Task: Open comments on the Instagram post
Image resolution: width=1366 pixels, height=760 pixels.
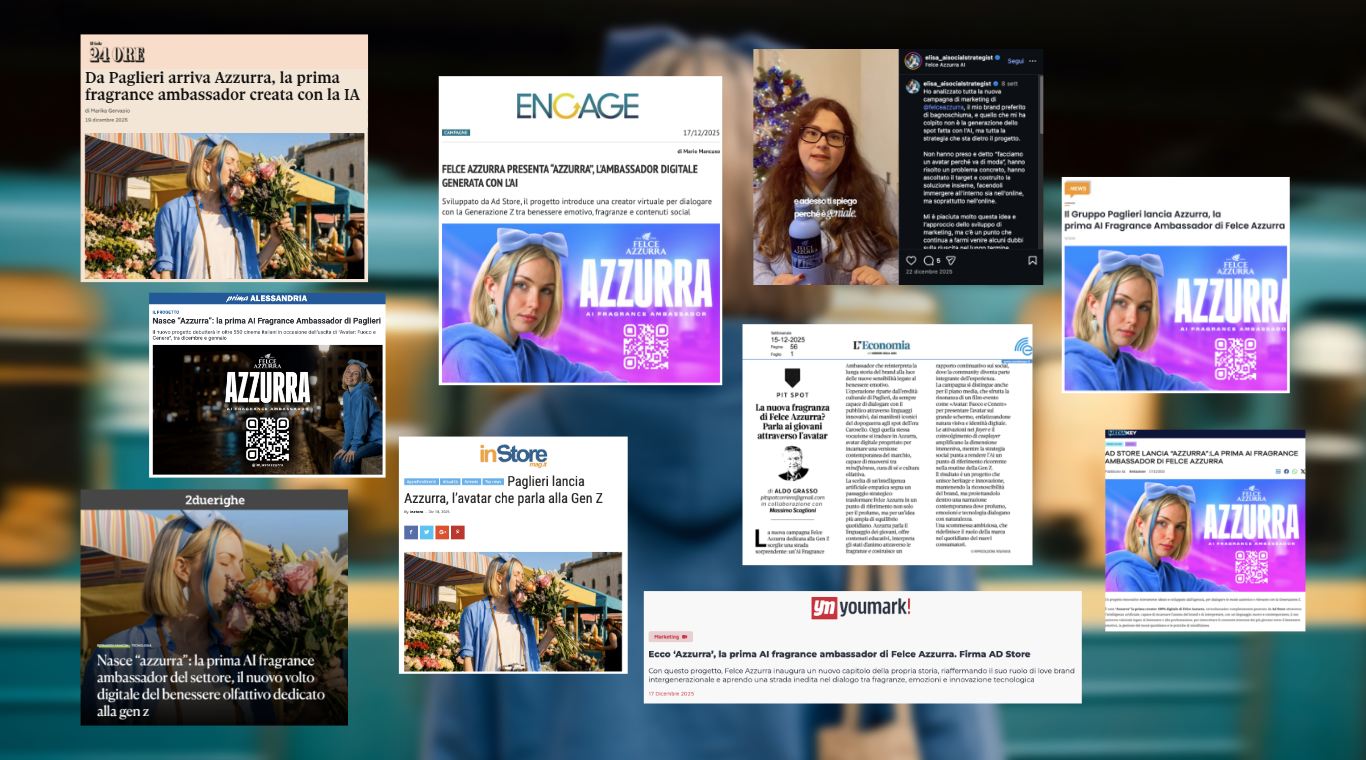Action: (929, 260)
